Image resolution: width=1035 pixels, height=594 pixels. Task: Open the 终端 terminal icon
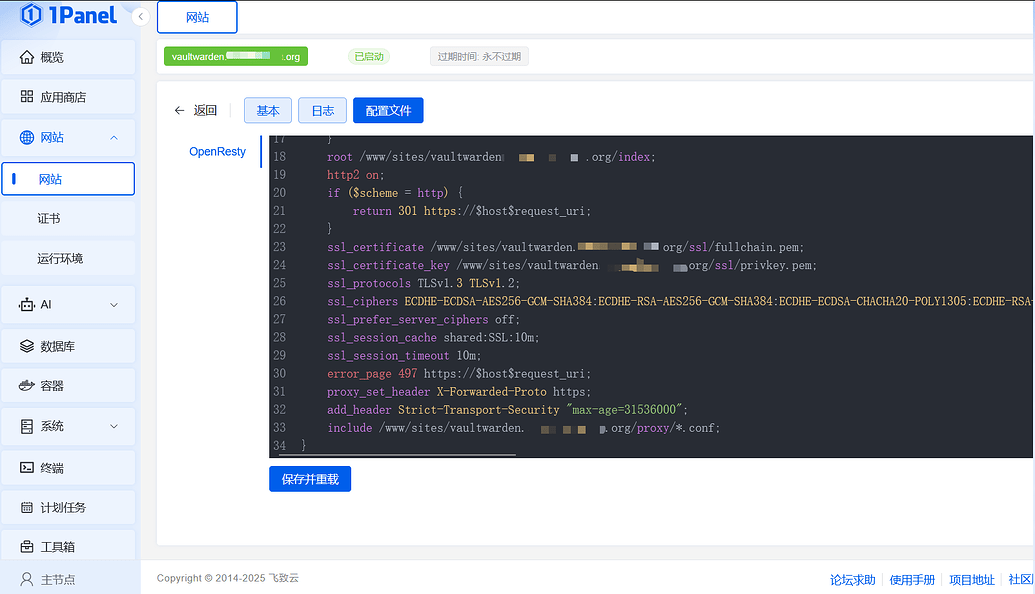point(27,467)
